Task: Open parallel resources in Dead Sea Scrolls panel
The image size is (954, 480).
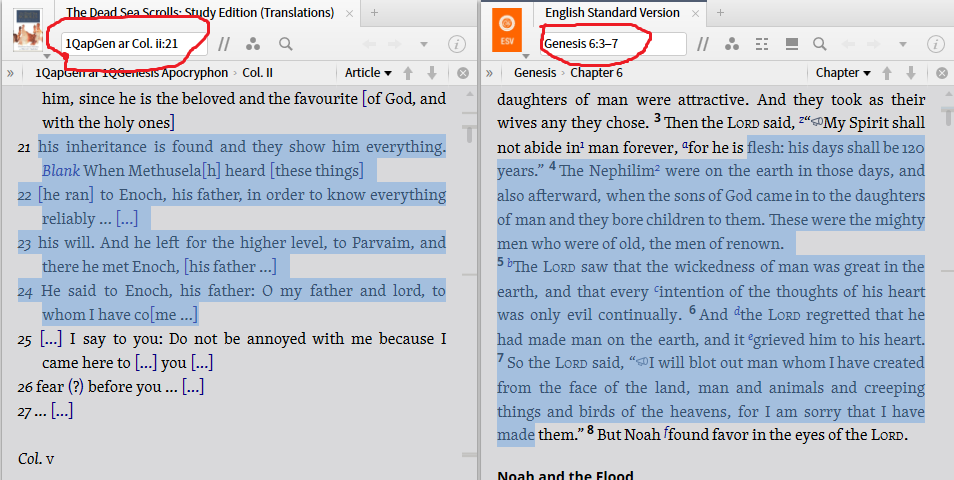Action: [224, 44]
